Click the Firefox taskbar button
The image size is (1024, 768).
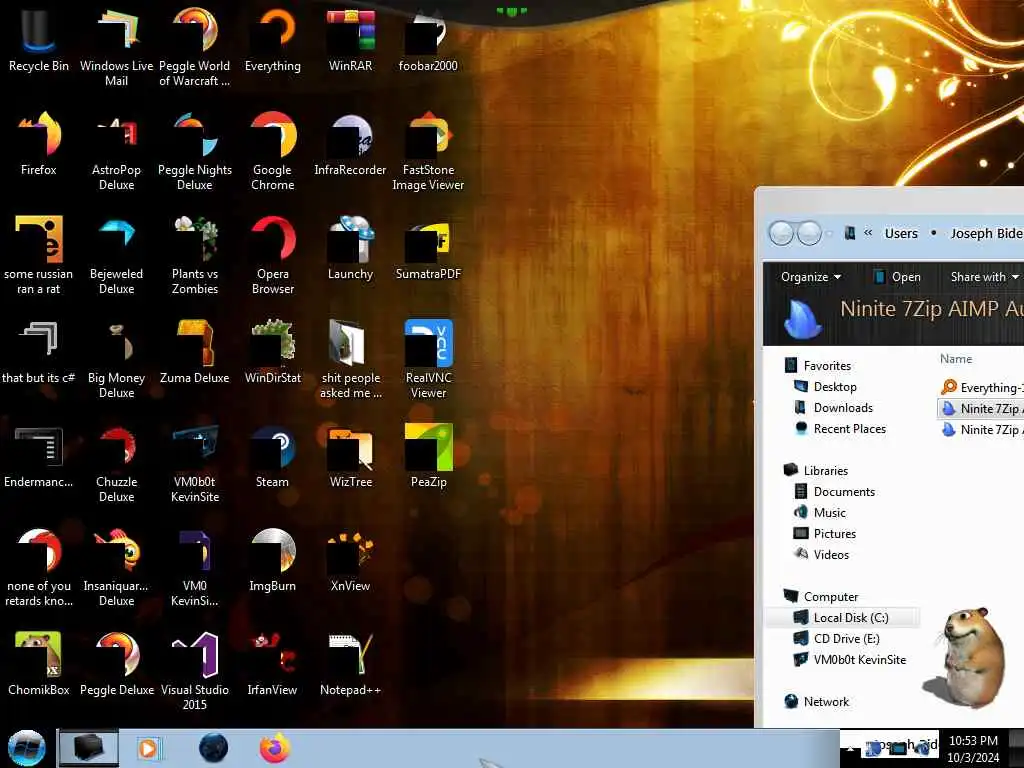(274, 748)
